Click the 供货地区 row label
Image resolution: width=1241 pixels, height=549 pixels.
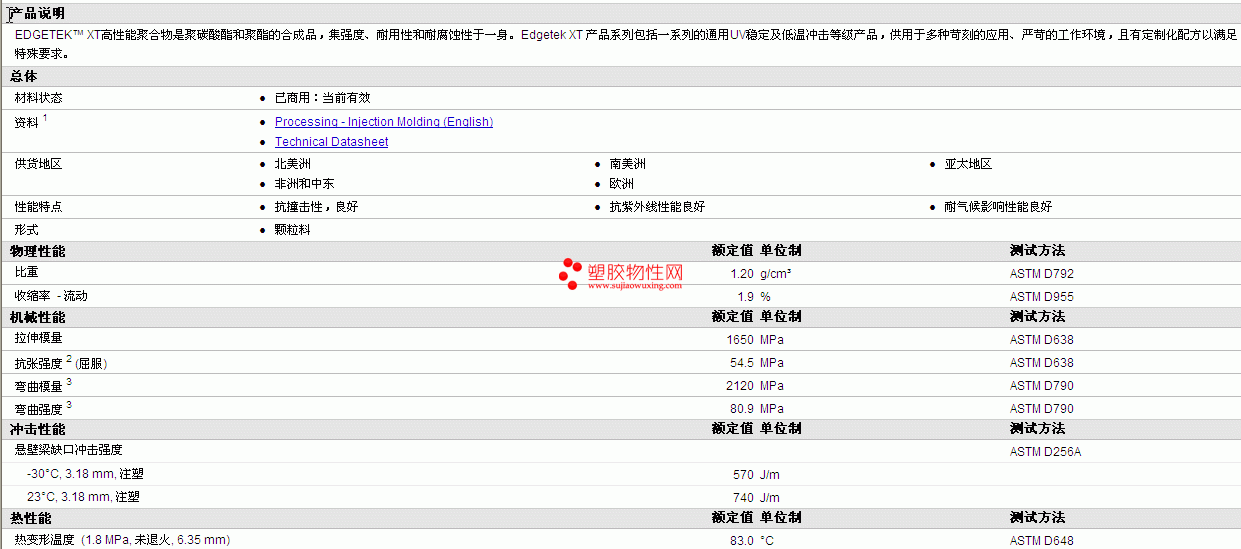pyautogui.click(x=39, y=164)
